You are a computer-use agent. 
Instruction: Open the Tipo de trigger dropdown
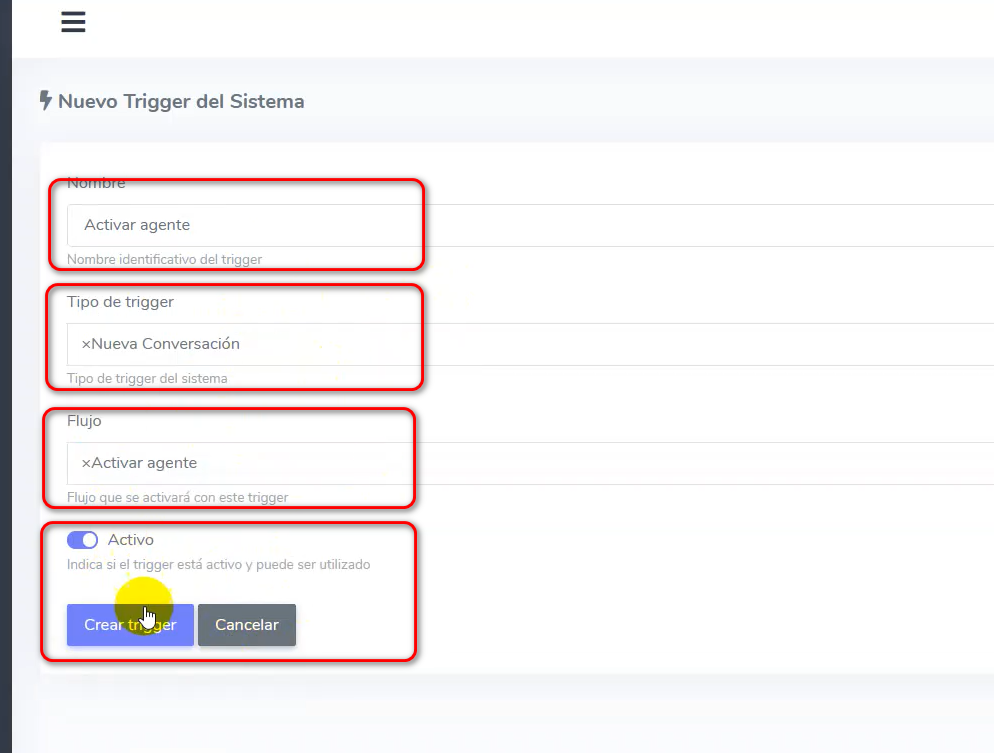[600, 344]
